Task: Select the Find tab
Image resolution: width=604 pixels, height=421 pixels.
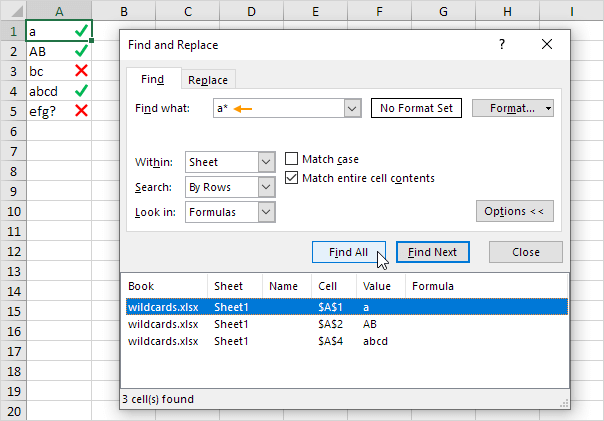Action: (x=153, y=79)
